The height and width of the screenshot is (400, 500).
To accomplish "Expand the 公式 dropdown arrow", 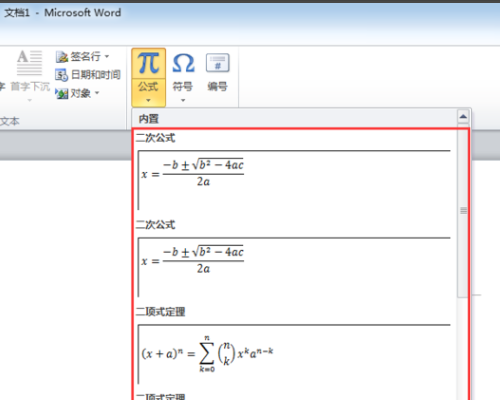I will tap(148, 100).
